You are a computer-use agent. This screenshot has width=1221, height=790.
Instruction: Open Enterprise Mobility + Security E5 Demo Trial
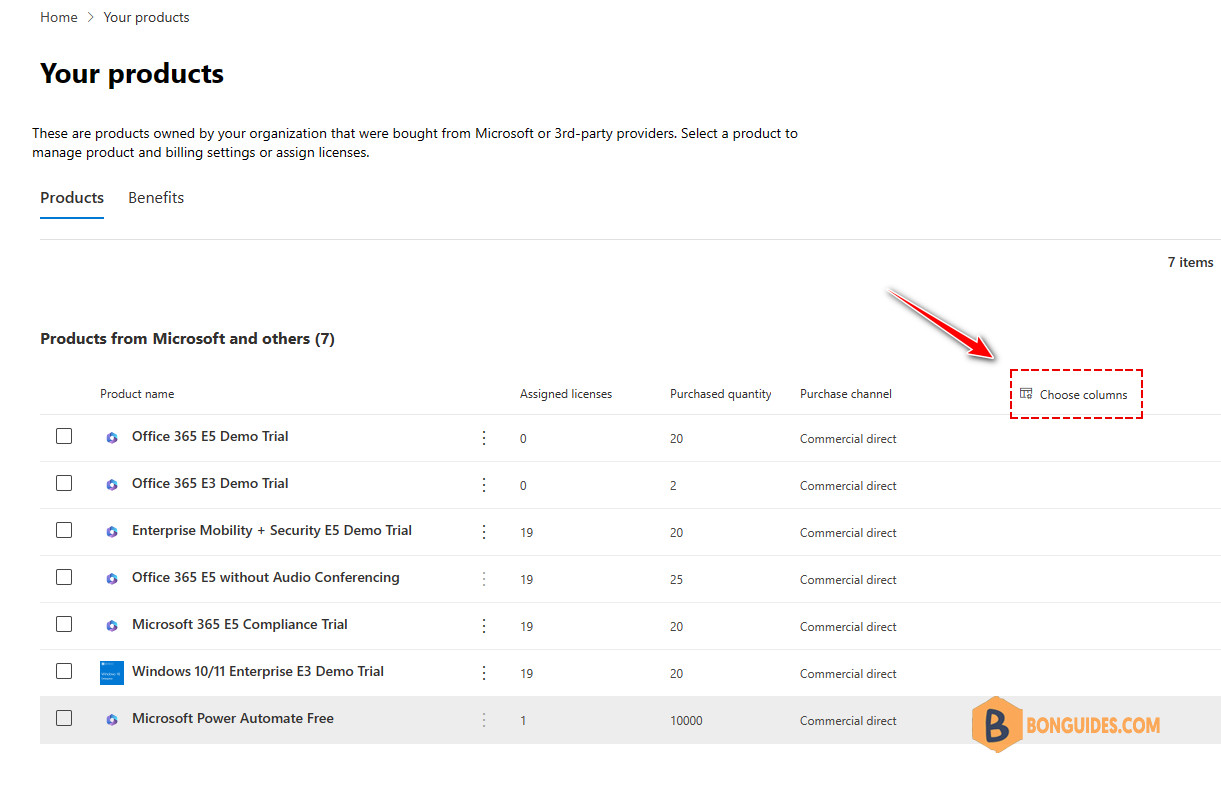272,530
